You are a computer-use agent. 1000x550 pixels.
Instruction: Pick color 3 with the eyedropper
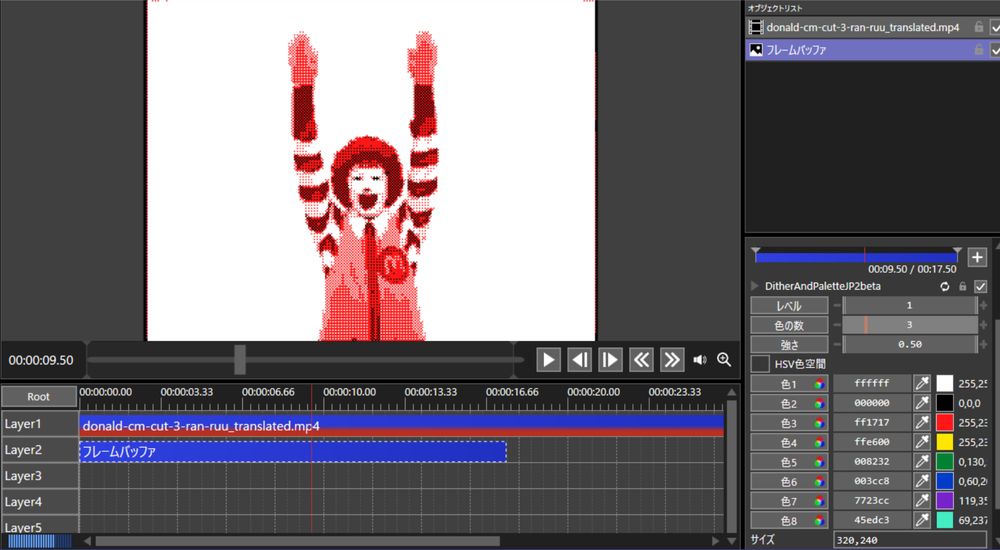point(922,423)
